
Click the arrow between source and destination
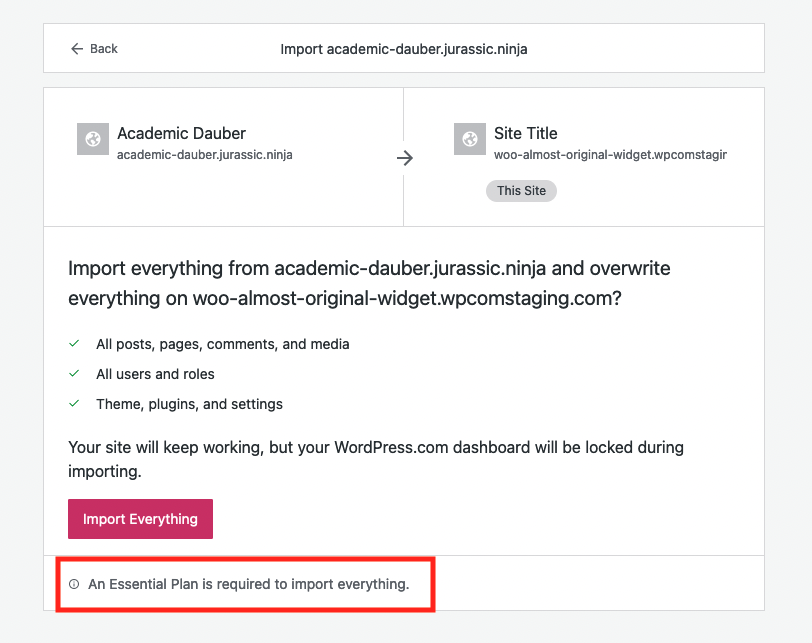(404, 158)
